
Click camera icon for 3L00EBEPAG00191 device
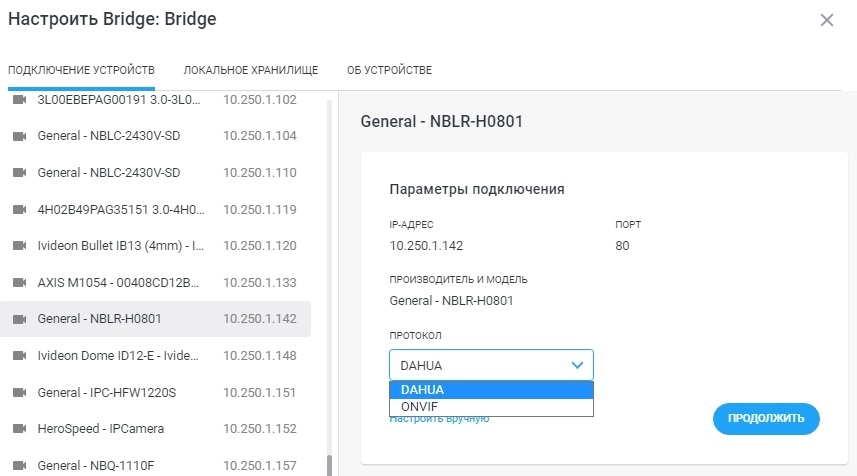[x=20, y=99]
